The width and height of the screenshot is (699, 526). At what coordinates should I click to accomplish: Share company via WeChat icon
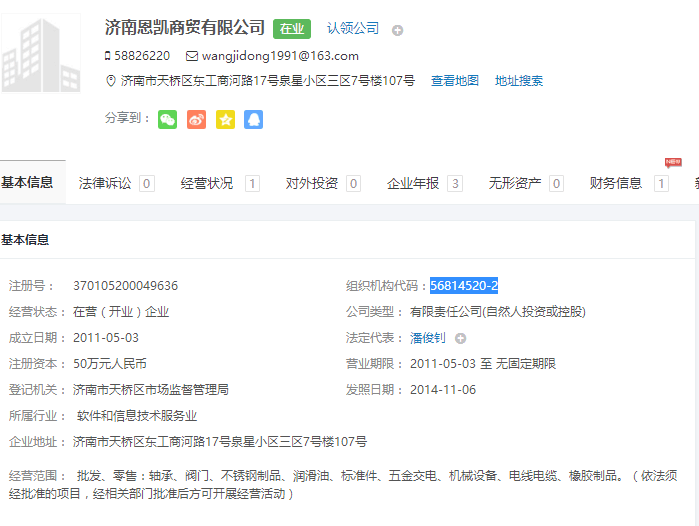coord(167,119)
